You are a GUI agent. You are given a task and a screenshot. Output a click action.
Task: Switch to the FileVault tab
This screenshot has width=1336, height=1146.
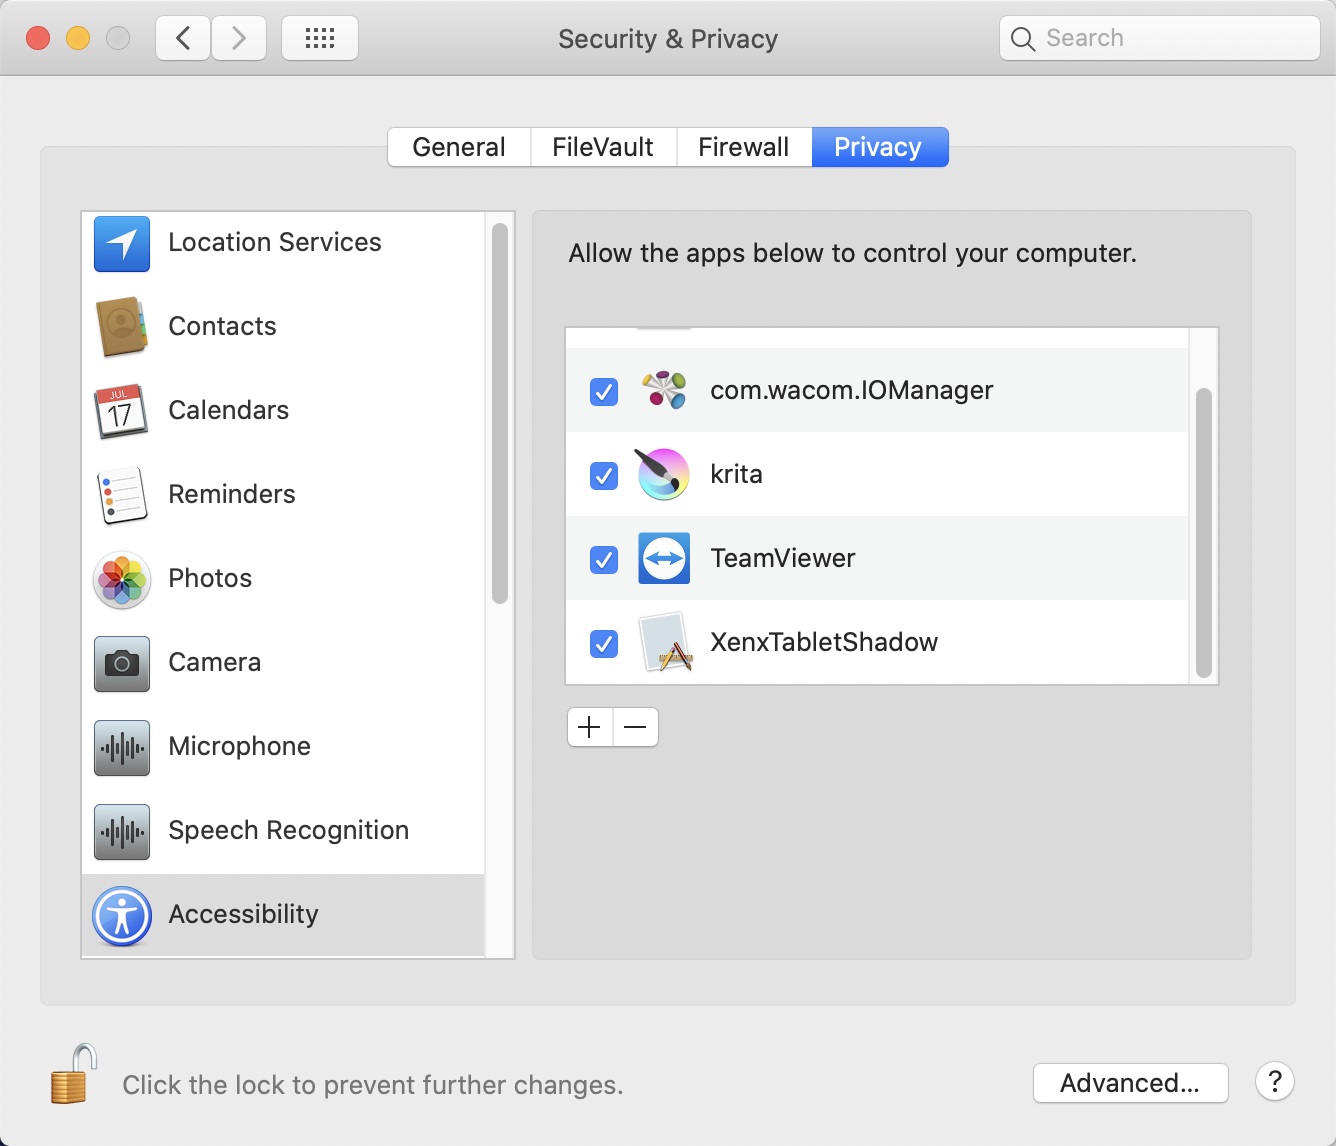point(603,147)
